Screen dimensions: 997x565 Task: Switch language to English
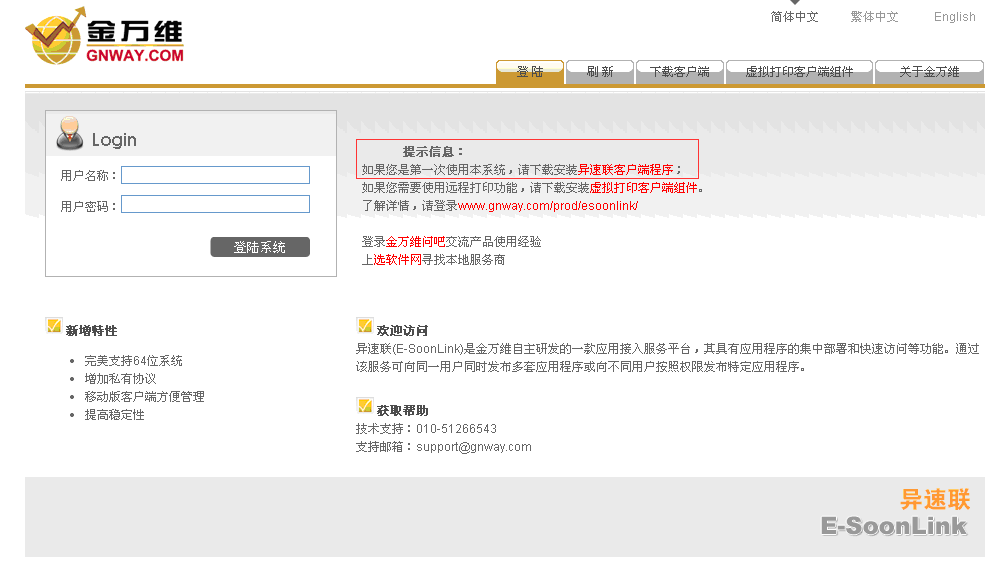954,17
